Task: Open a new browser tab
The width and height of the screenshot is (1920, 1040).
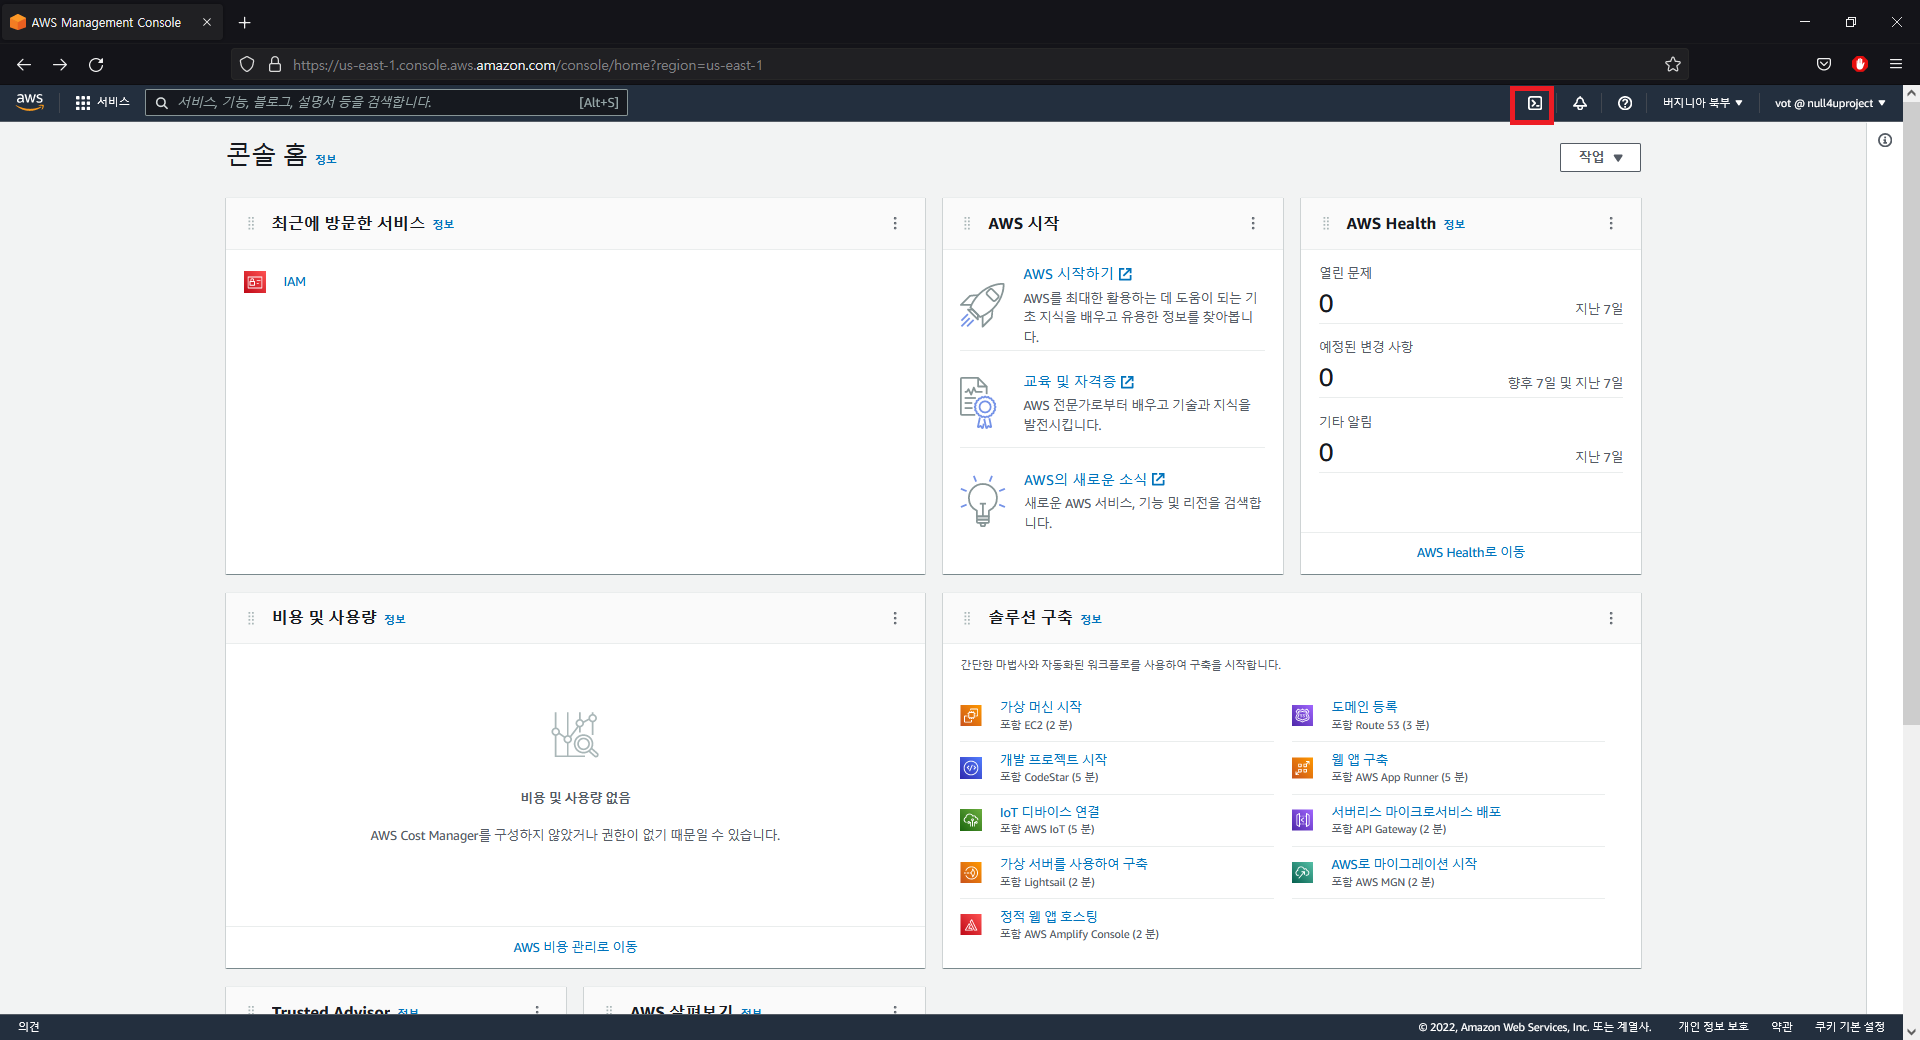Action: (x=245, y=22)
